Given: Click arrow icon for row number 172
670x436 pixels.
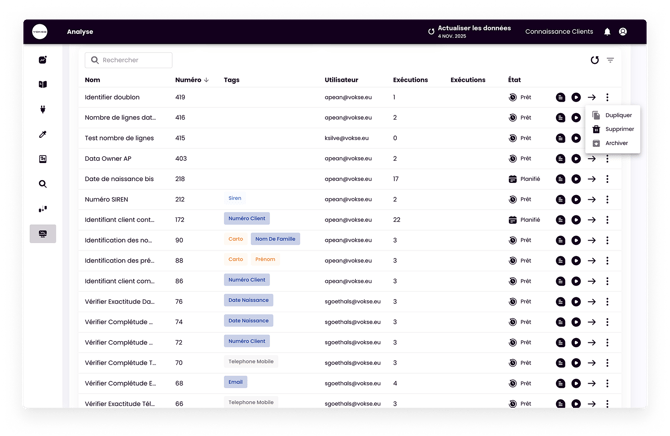Looking at the screenshot, I should (x=592, y=220).
